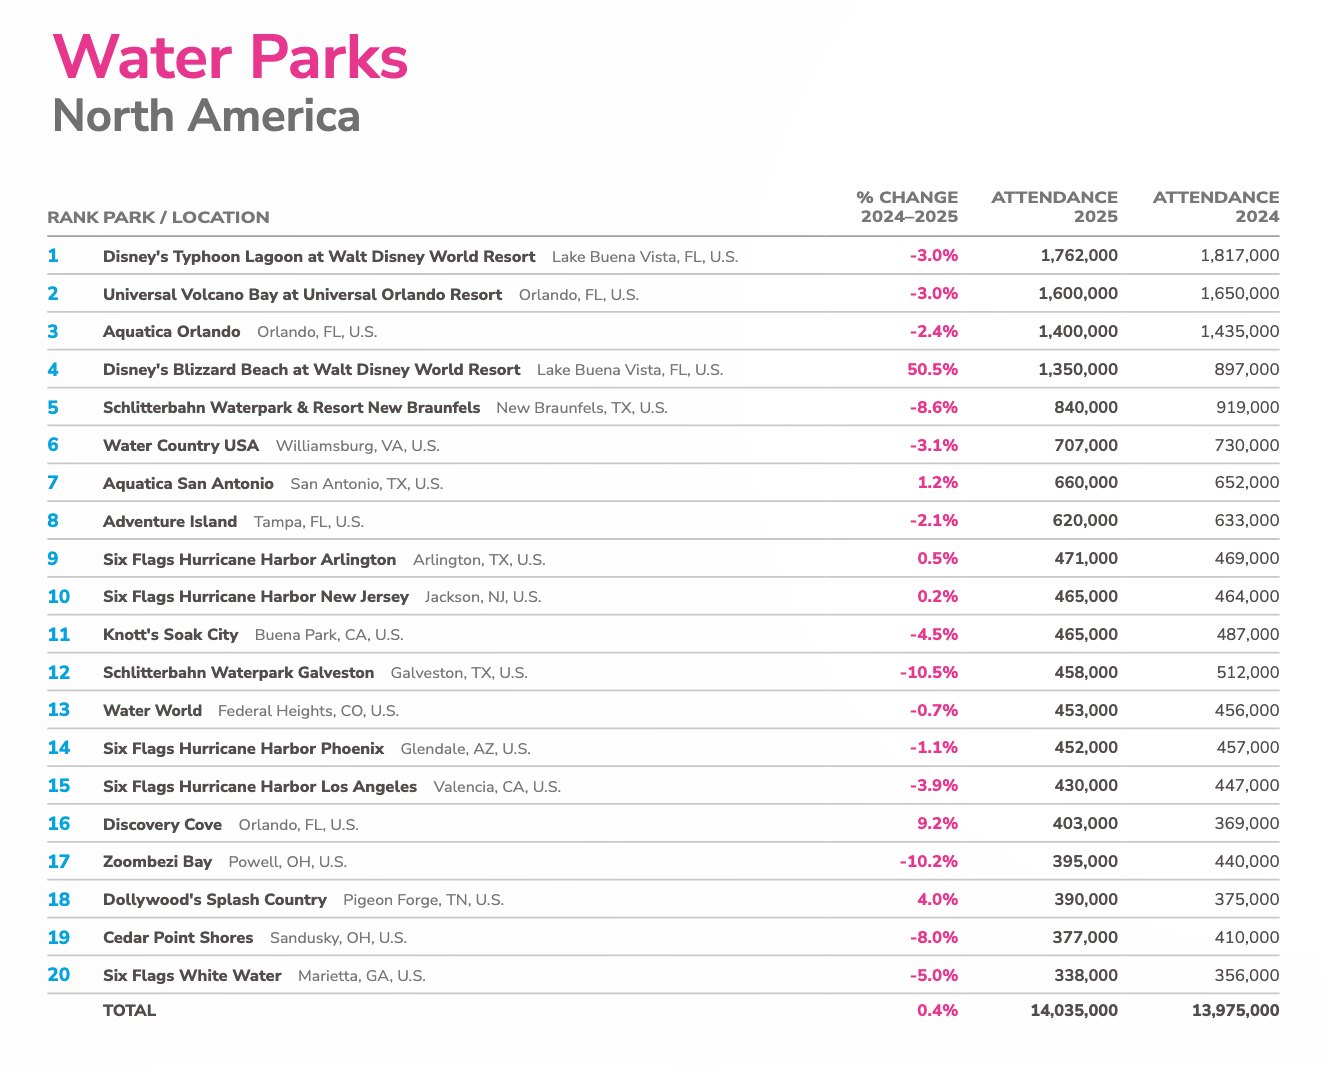Click the 'TOTAL' row label
The width and height of the screenshot is (1326, 1066).
129,1011
